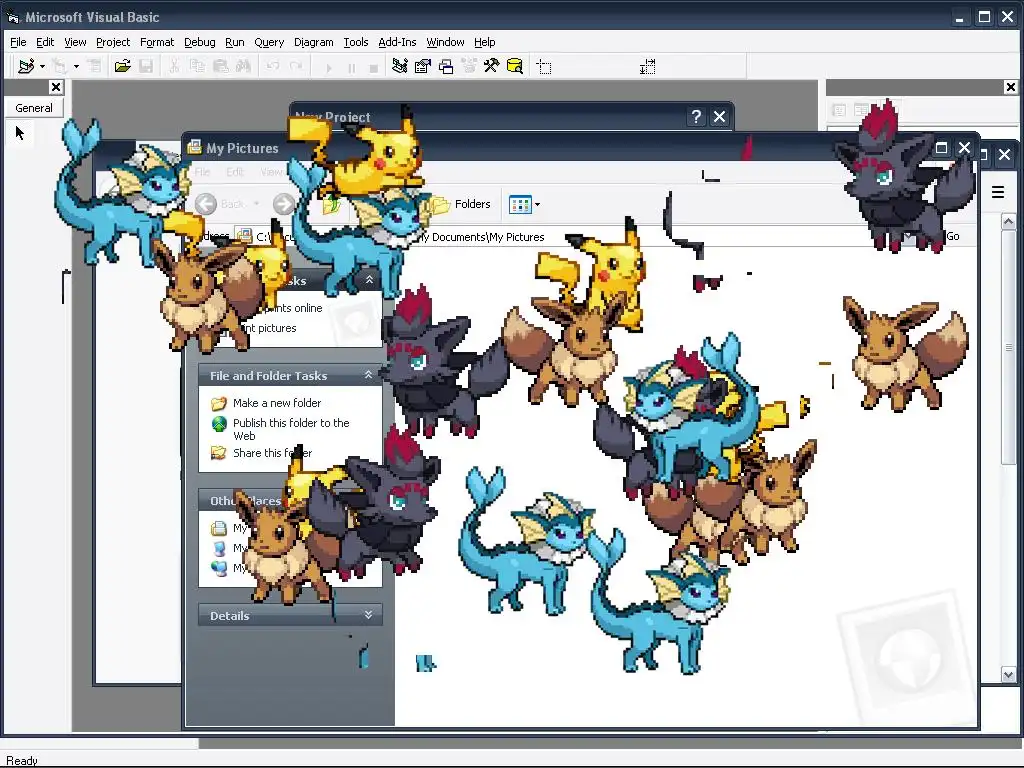
Task: Click the Save Project disk icon
Action: (x=146, y=66)
